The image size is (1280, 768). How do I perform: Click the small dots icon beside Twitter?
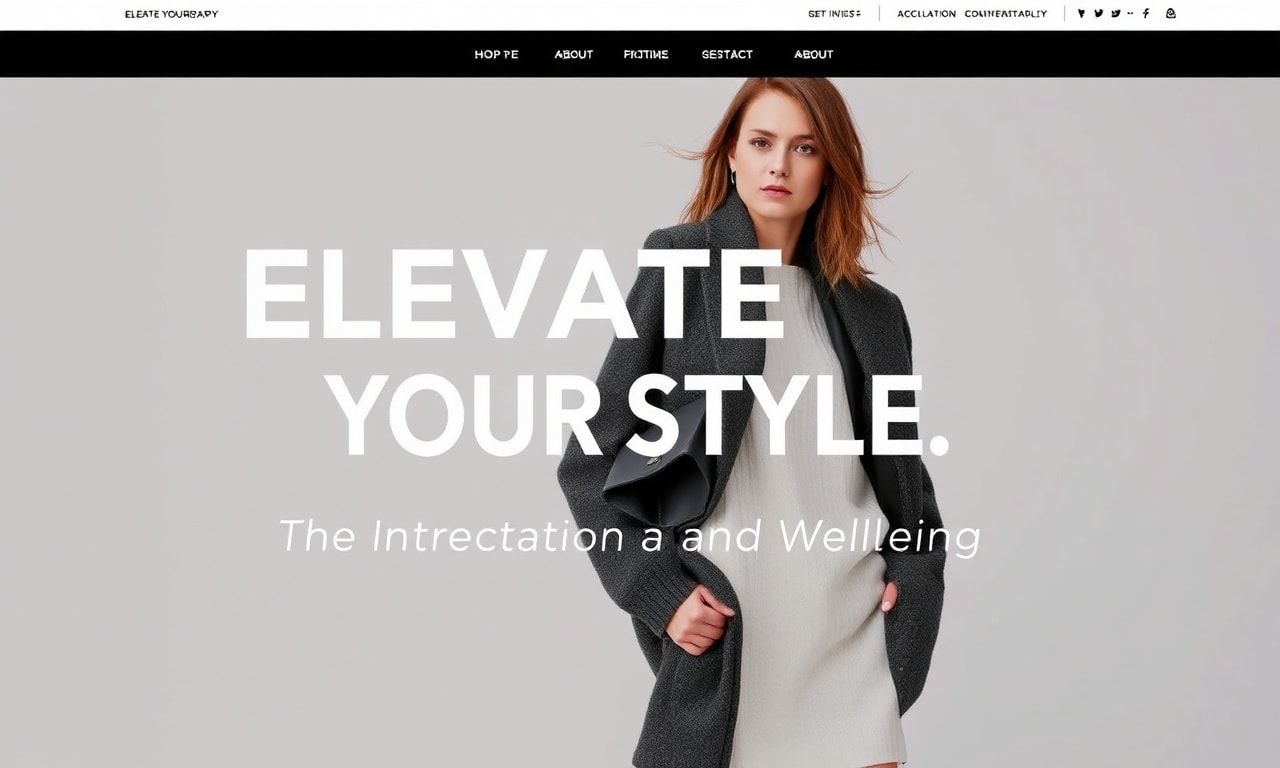1130,13
